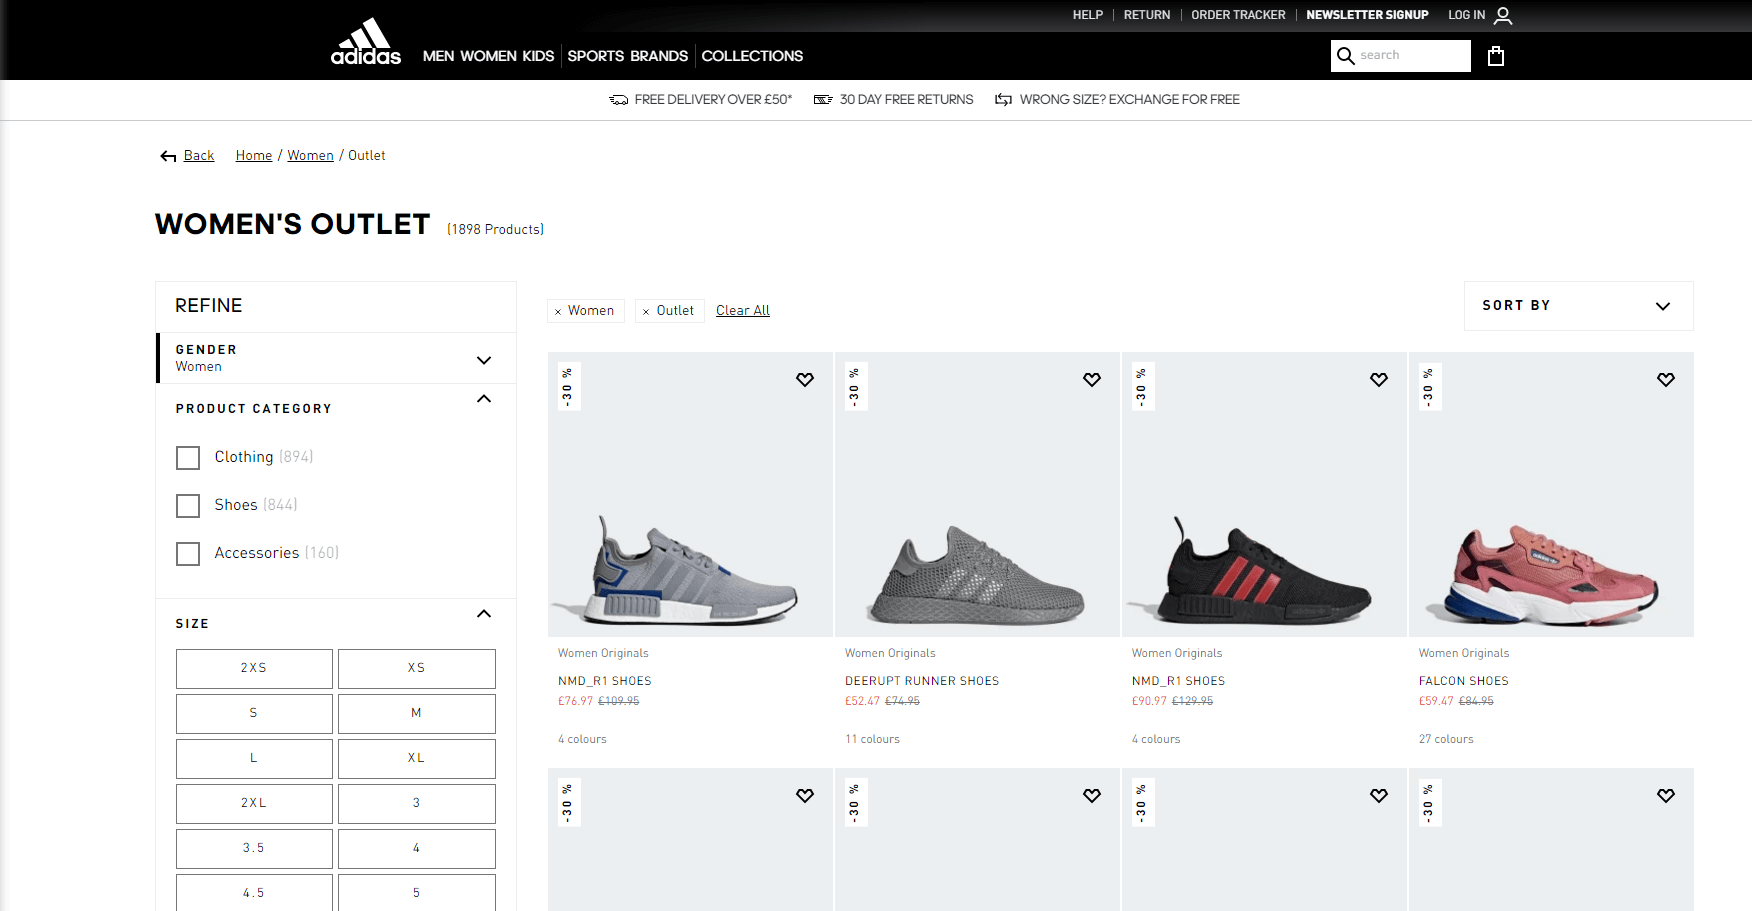Open the Sort By dropdown
This screenshot has height=911, width=1752.
[x=1578, y=306]
